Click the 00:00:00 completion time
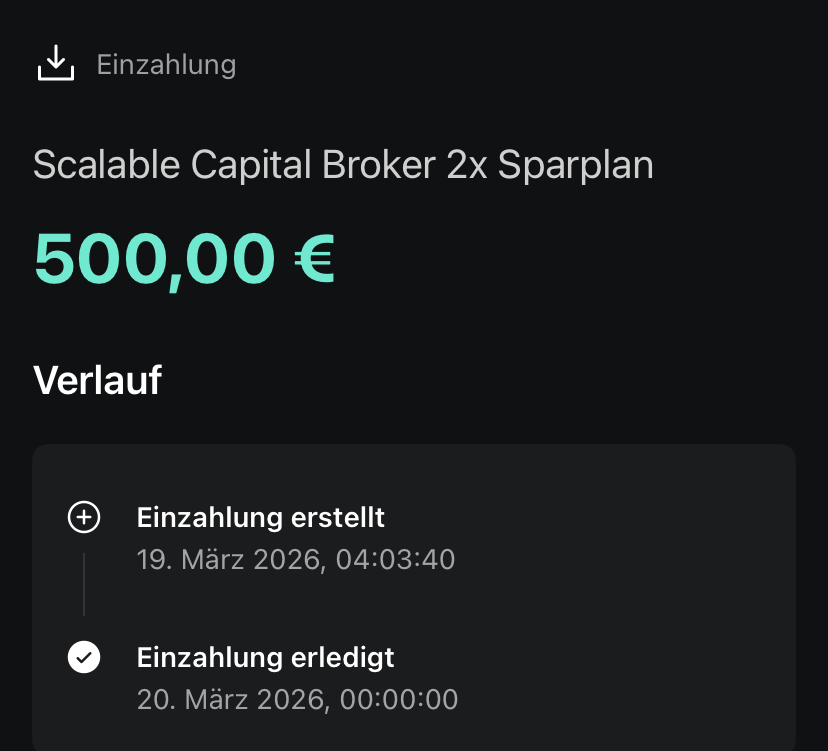Image resolution: width=828 pixels, height=751 pixels. coord(399,699)
